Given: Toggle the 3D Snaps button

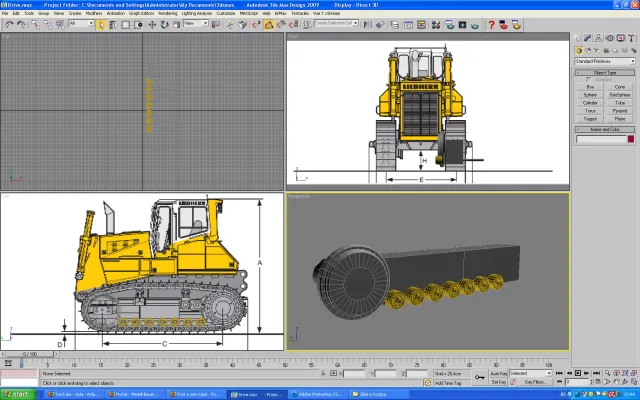Looking at the screenshot, I should (x=256, y=25).
